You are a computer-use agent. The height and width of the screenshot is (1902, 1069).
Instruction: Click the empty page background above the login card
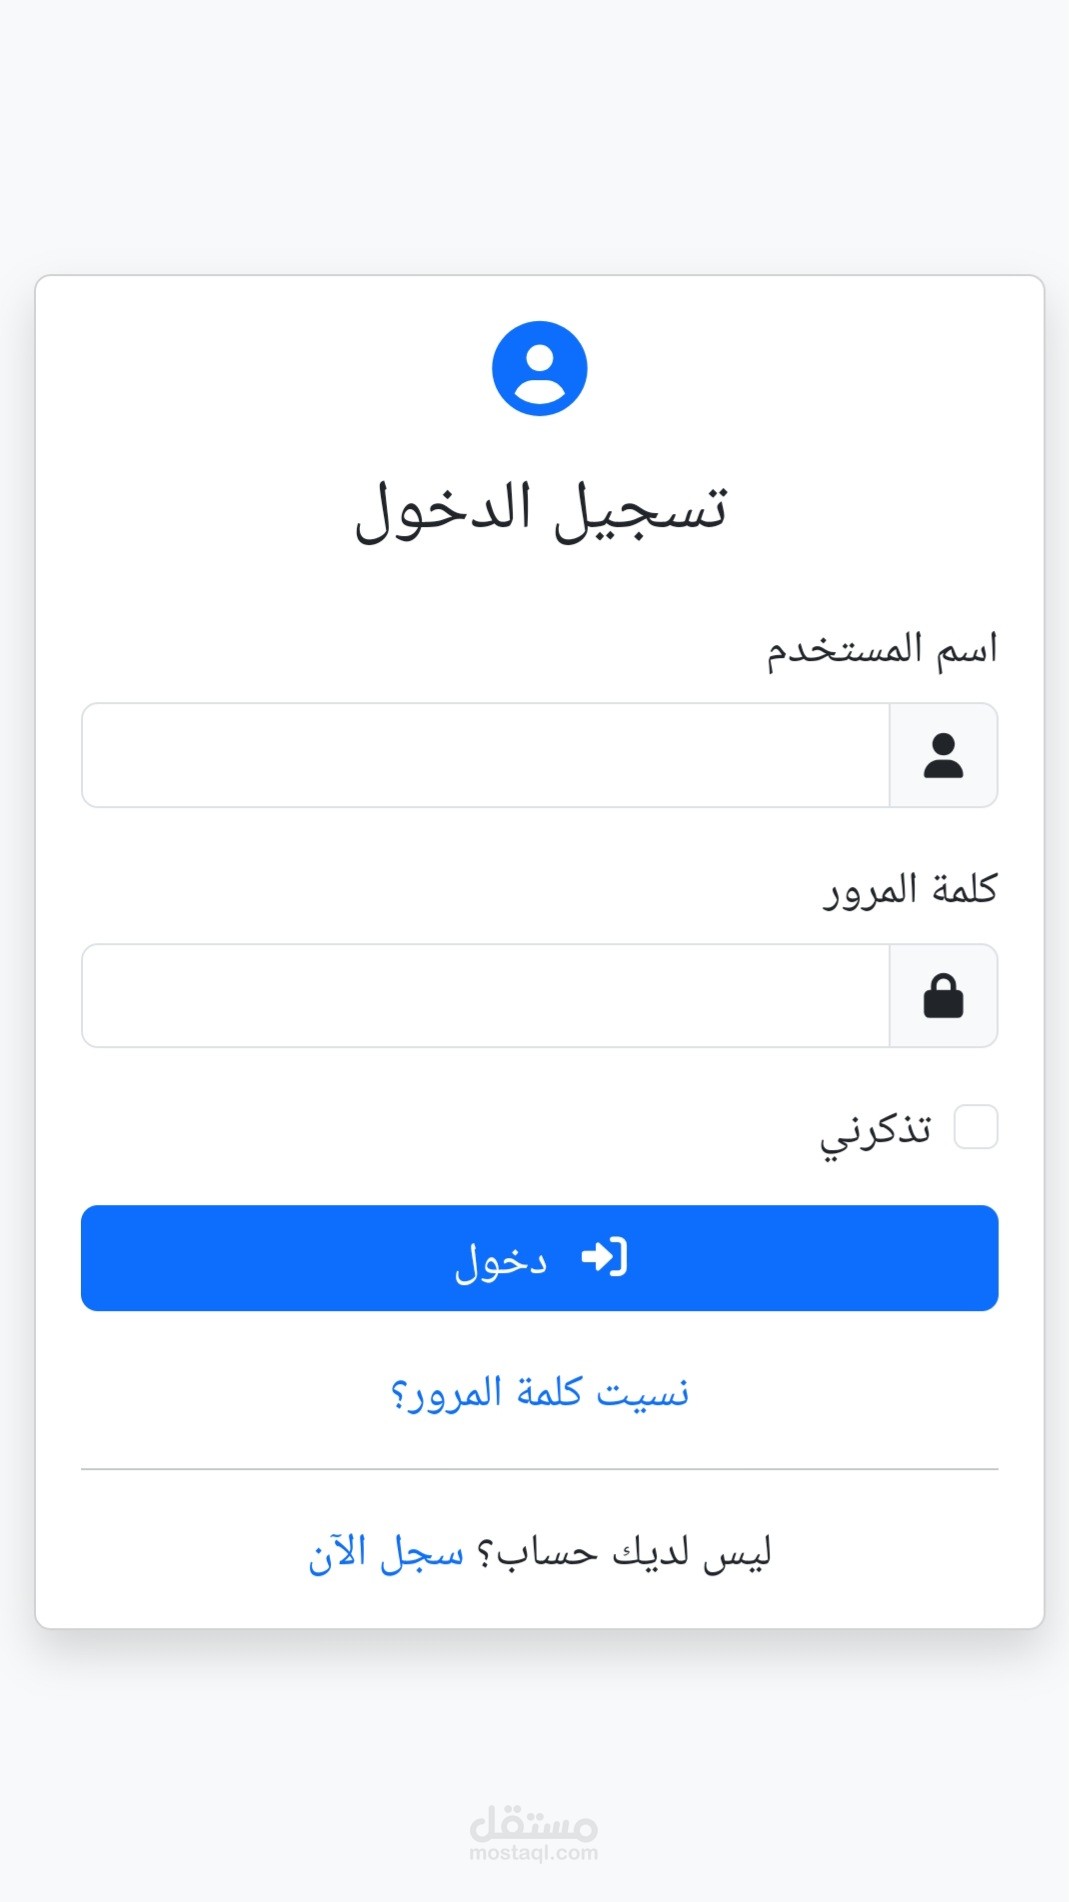(534, 130)
